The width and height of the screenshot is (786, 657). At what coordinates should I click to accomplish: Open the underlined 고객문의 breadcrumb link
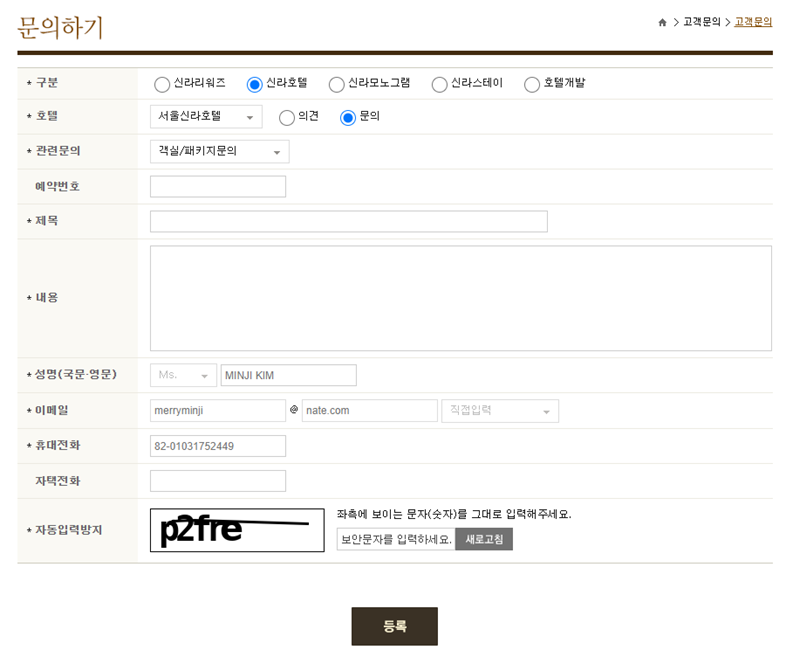point(753,22)
